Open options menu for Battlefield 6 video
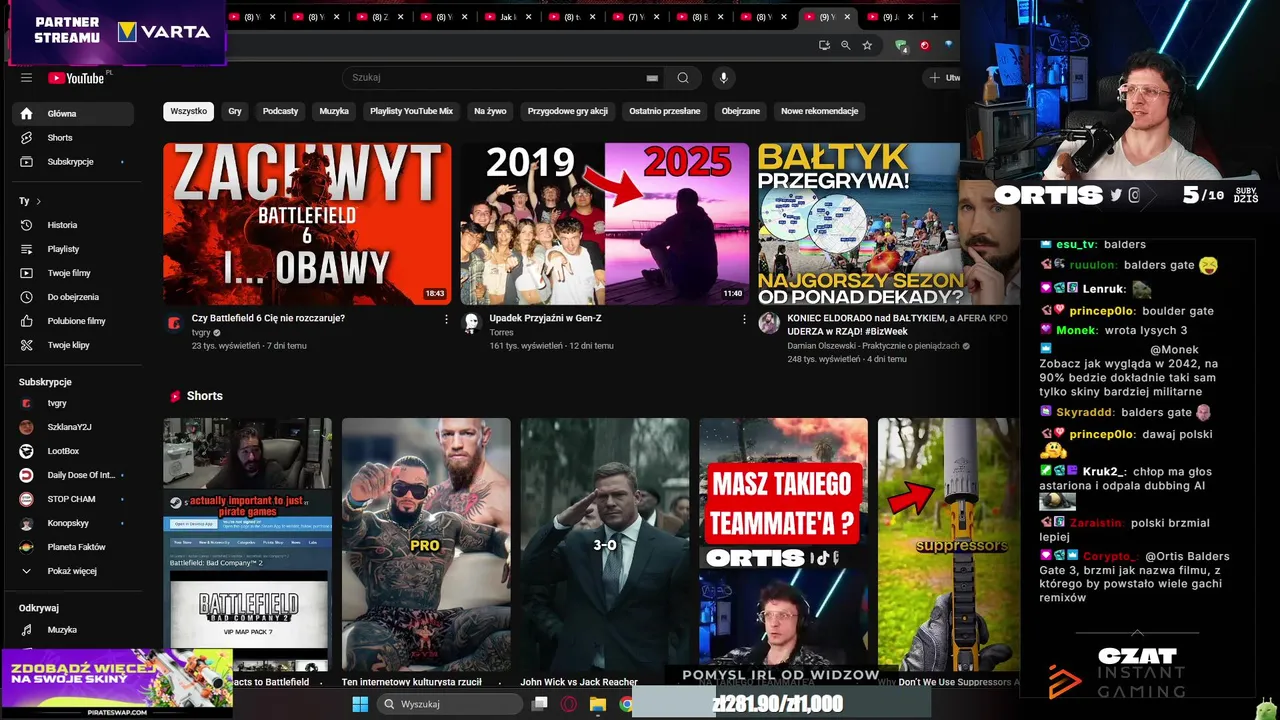This screenshot has height=720, width=1280. point(446,319)
